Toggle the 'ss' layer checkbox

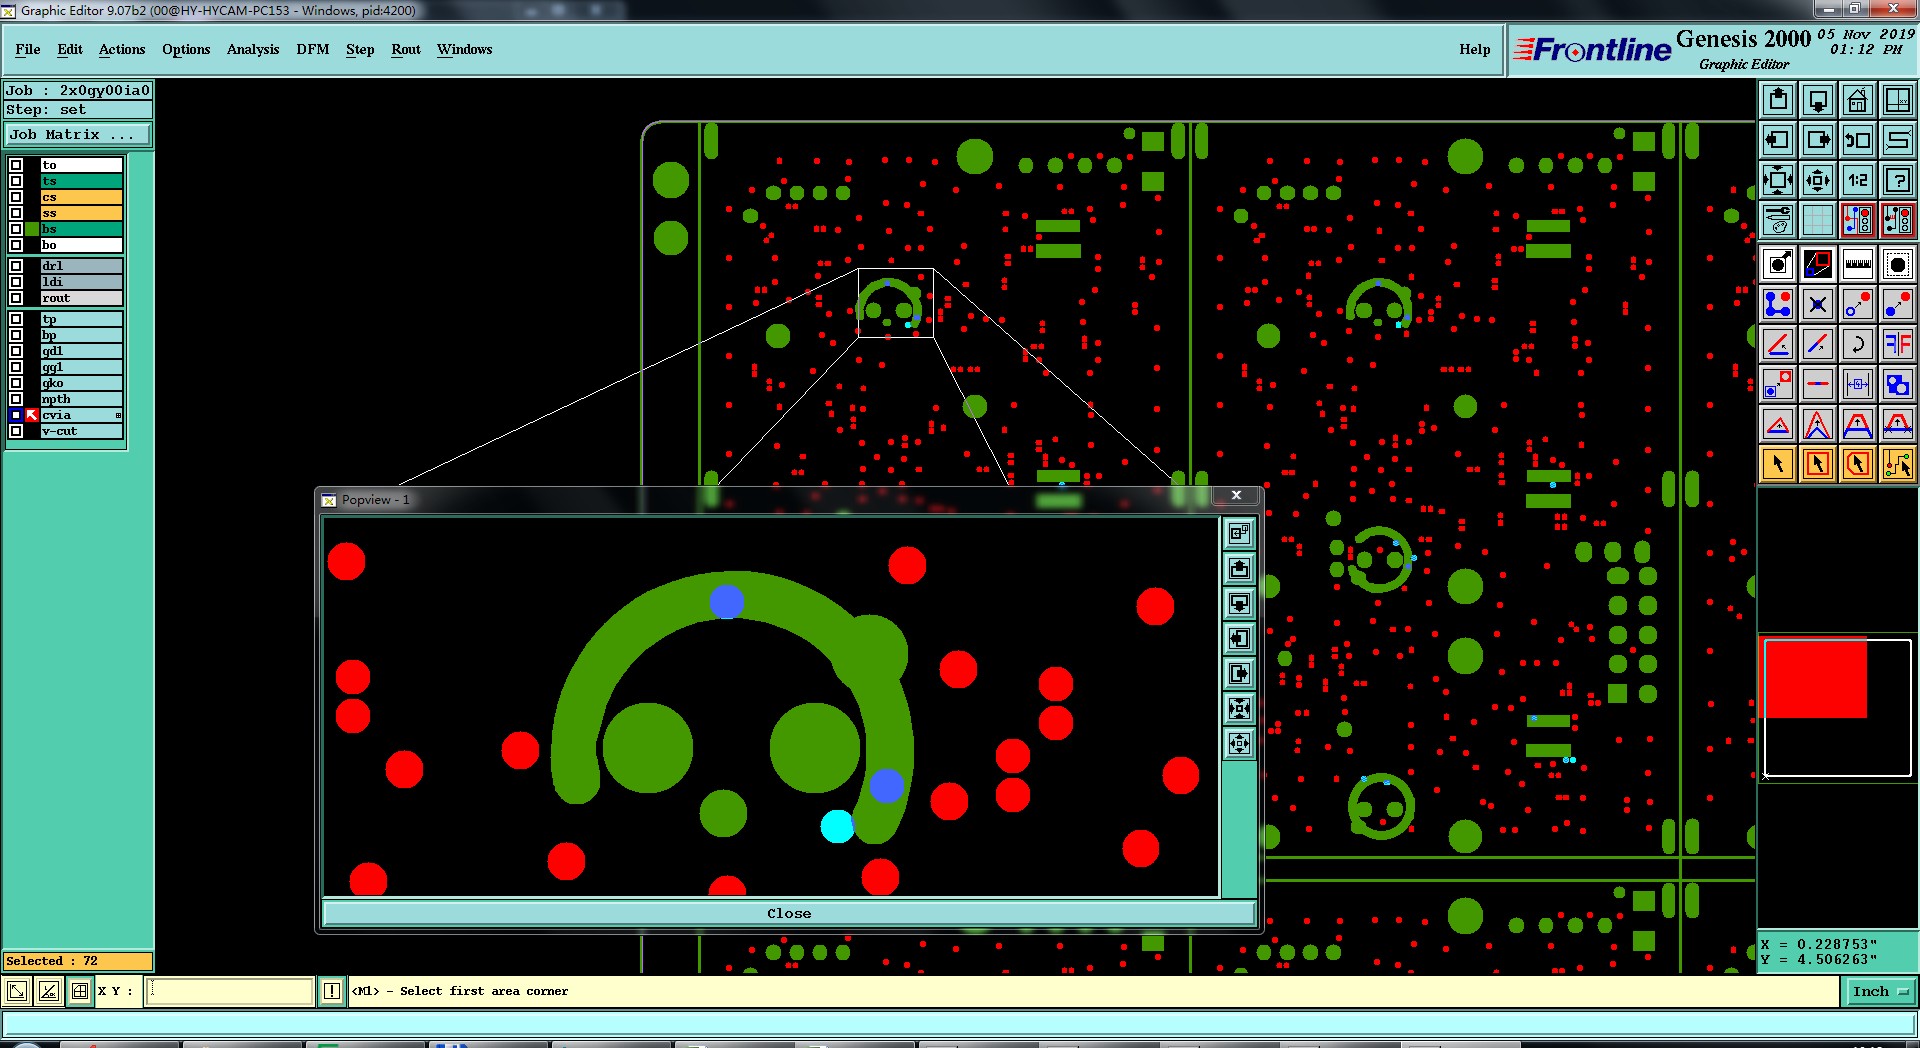pos(16,213)
